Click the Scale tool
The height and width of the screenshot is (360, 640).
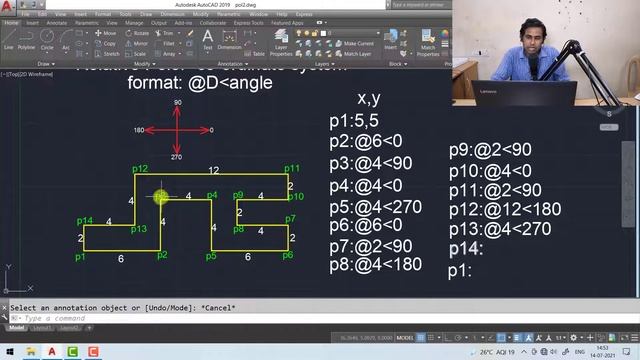[x=136, y=54]
